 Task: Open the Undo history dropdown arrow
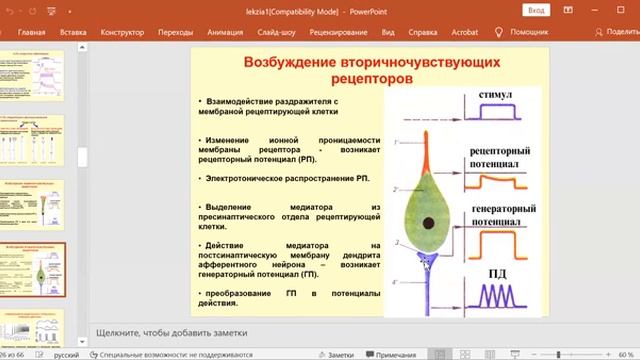pyautogui.click(x=20, y=11)
